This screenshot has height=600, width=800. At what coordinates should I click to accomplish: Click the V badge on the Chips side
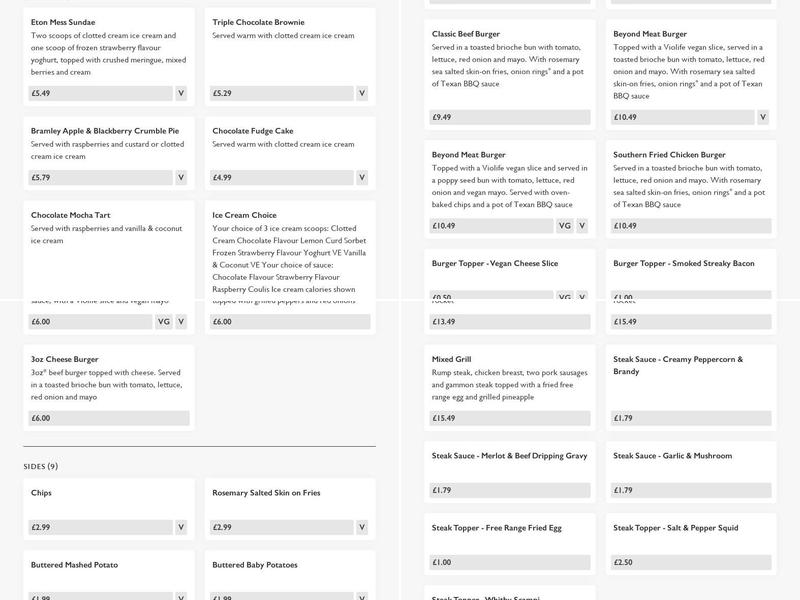(x=181, y=527)
